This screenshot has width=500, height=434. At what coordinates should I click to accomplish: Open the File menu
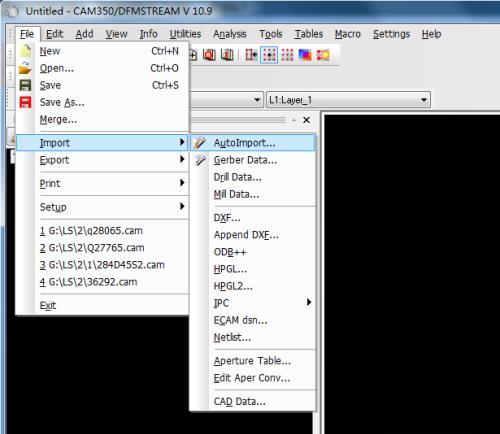(27, 34)
